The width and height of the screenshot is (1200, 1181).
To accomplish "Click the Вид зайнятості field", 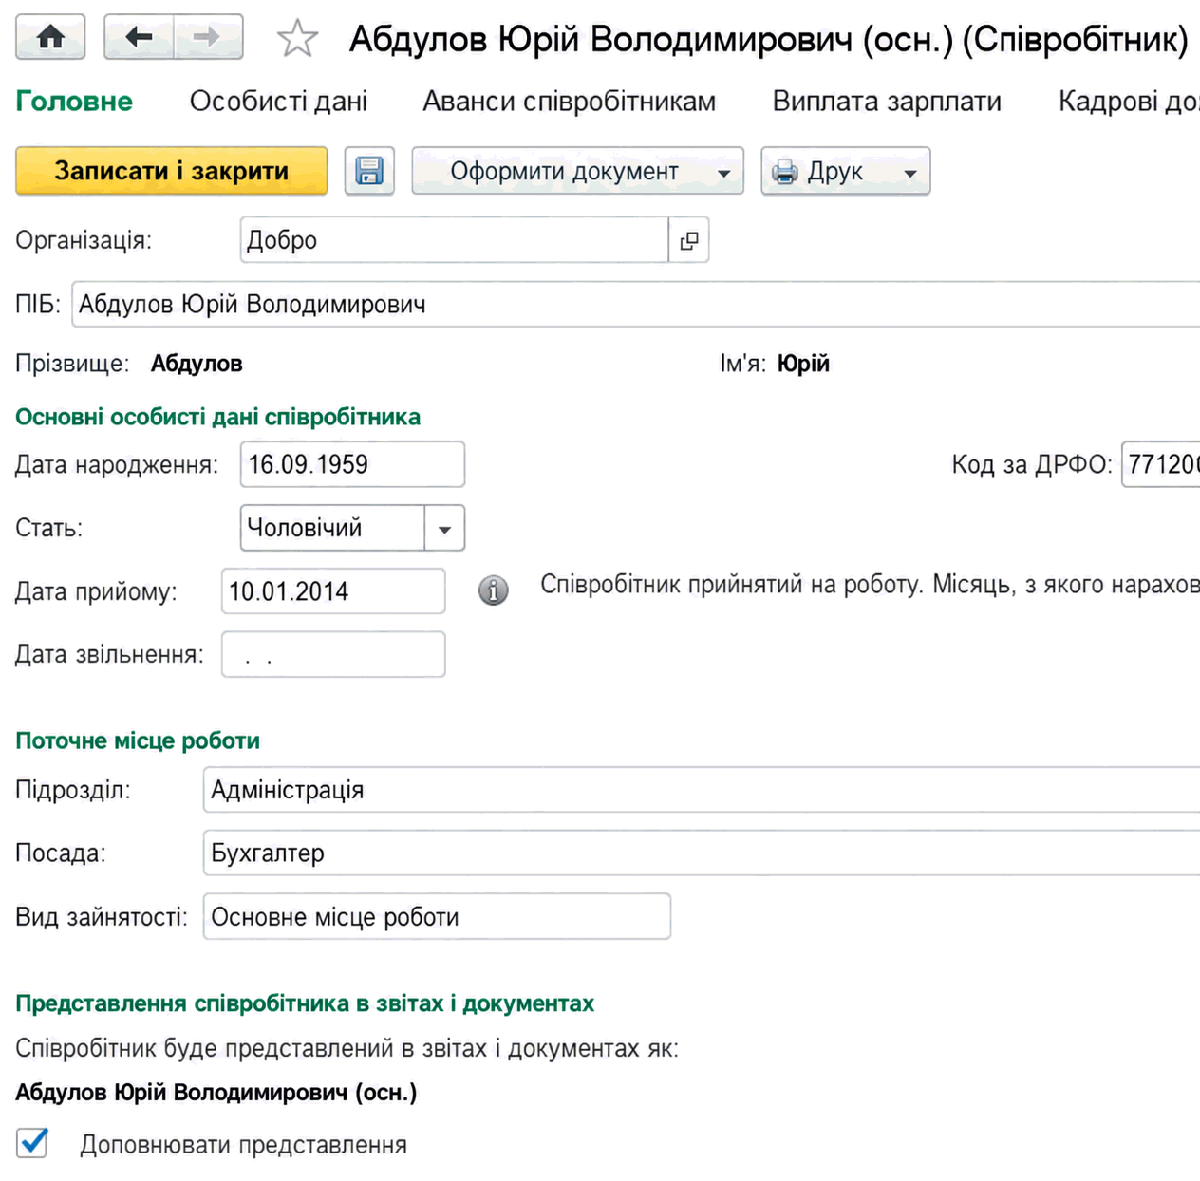I will (436, 916).
